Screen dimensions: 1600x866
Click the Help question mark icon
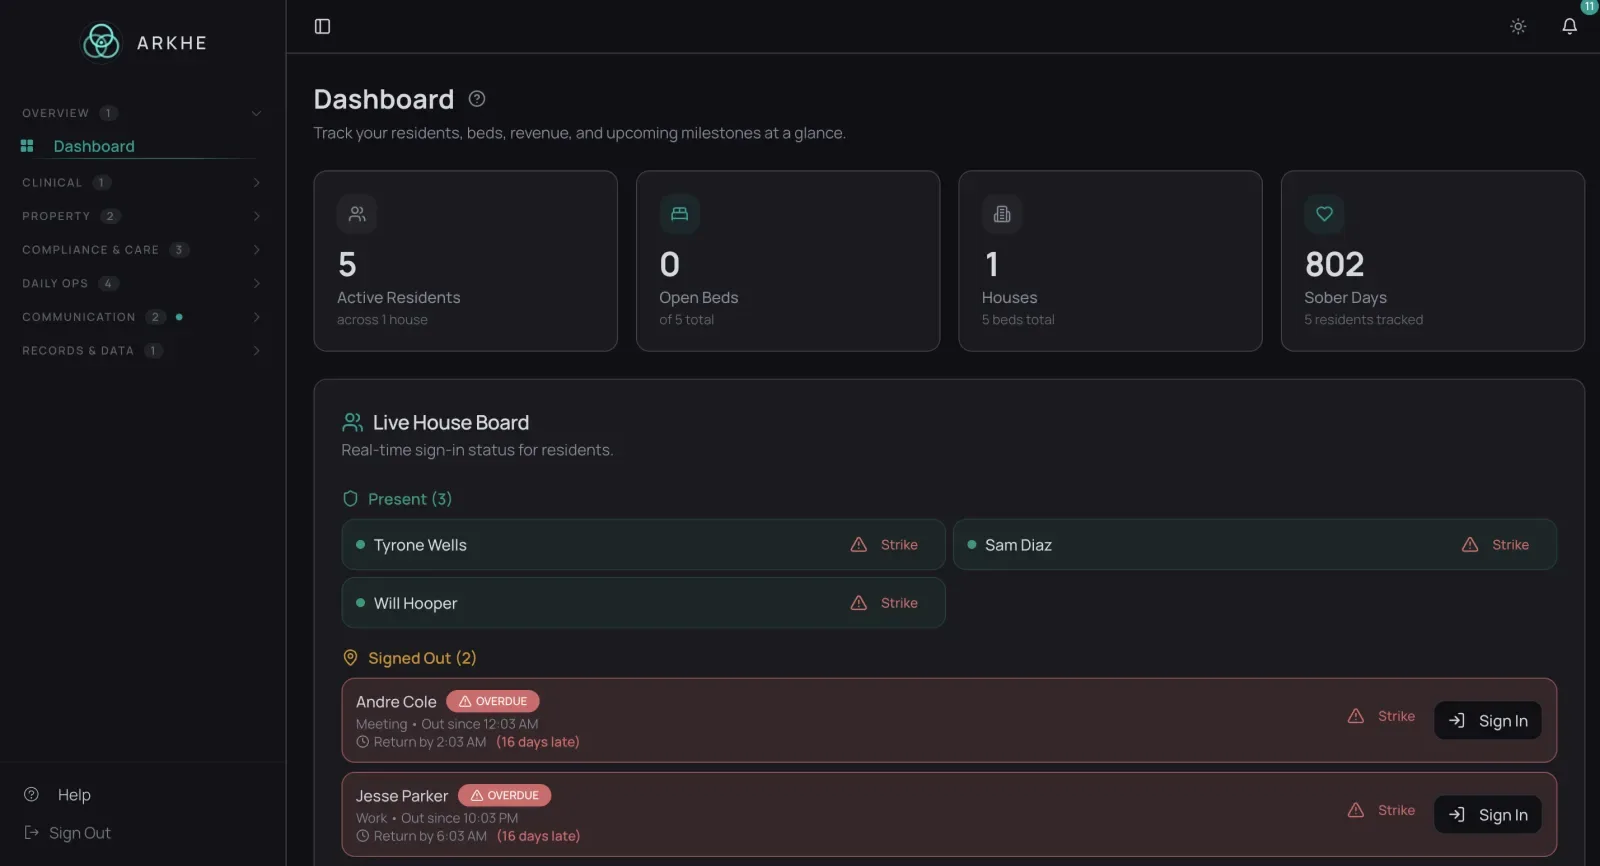(x=31, y=795)
